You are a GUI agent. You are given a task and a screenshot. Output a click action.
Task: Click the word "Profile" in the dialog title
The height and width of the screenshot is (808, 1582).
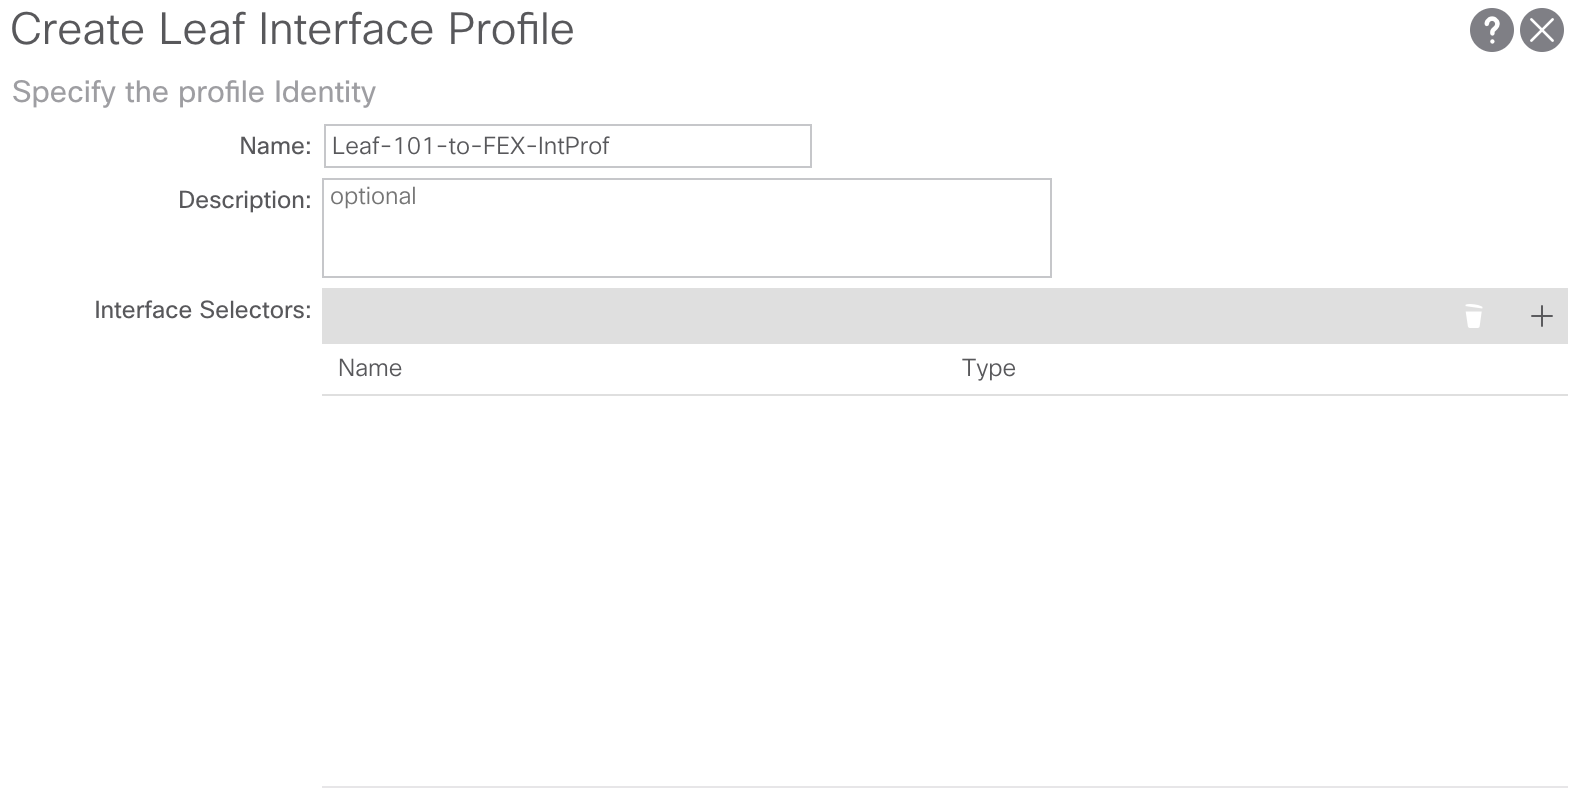(510, 30)
